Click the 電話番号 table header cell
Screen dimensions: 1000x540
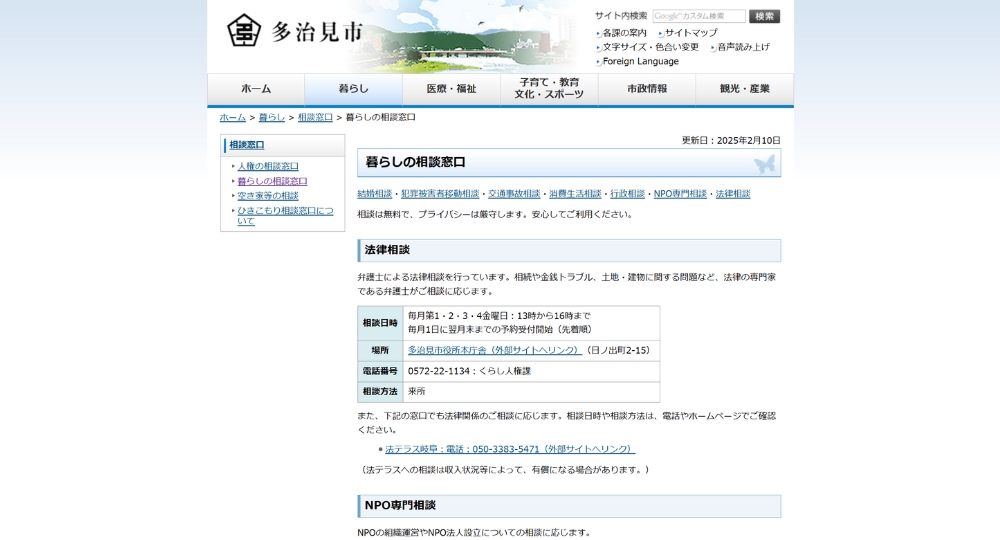coord(380,371)
